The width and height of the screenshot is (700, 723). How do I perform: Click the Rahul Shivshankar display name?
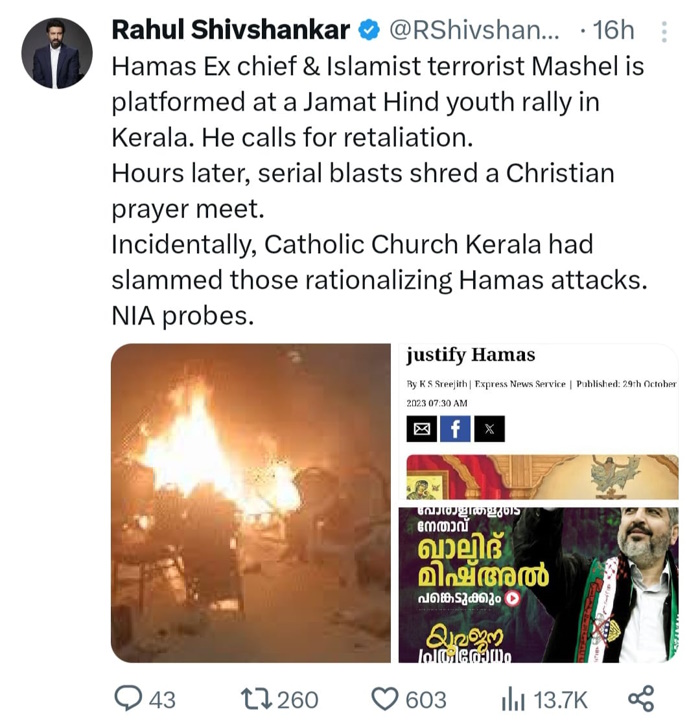[231, 31]
